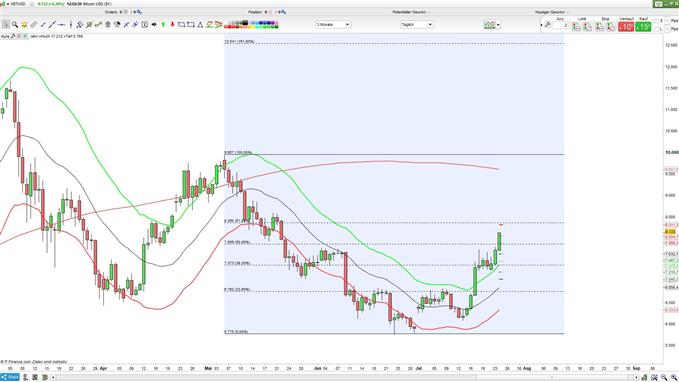Toggle the checkbox beside Kurs label

point(19,36)
